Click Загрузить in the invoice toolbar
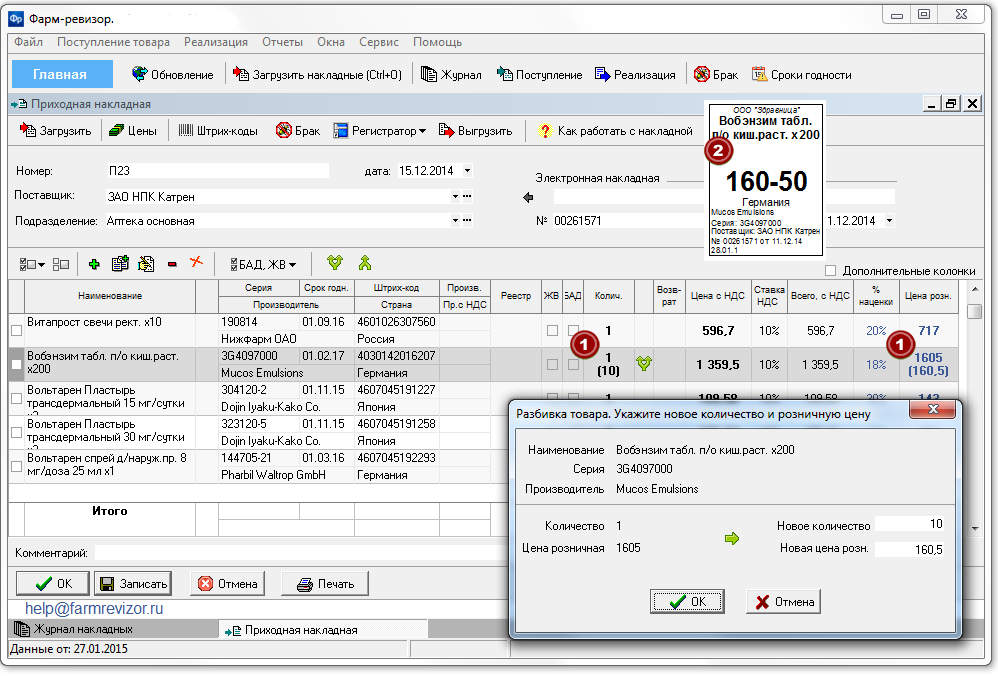The image size is (998, 676). click(55, 130)
